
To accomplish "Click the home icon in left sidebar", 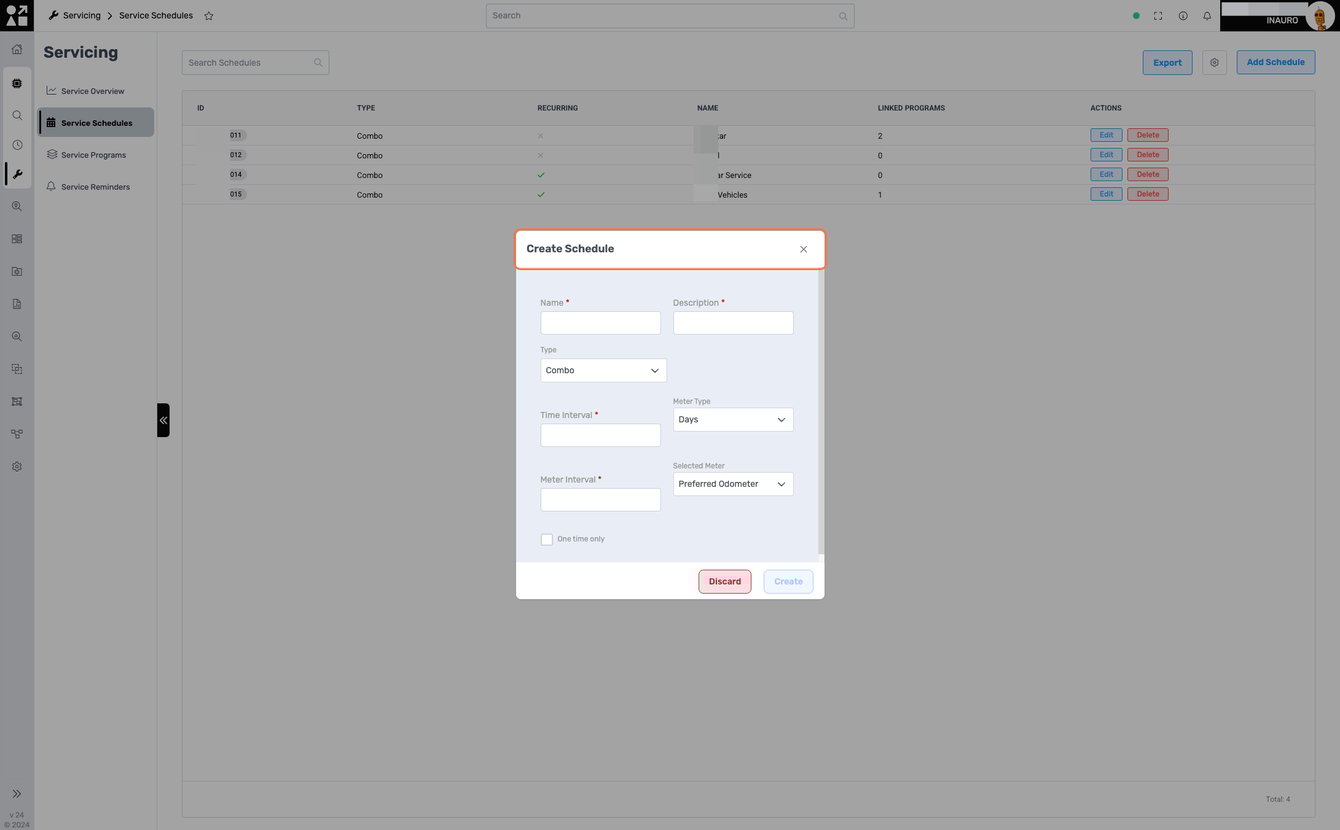I will tap(17, 49).
